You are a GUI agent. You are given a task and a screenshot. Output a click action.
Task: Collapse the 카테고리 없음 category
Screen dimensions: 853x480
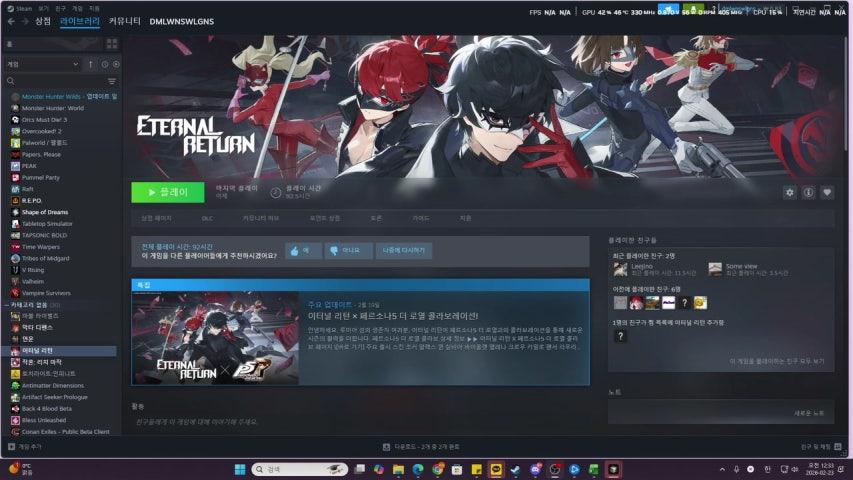coord(7,305)
